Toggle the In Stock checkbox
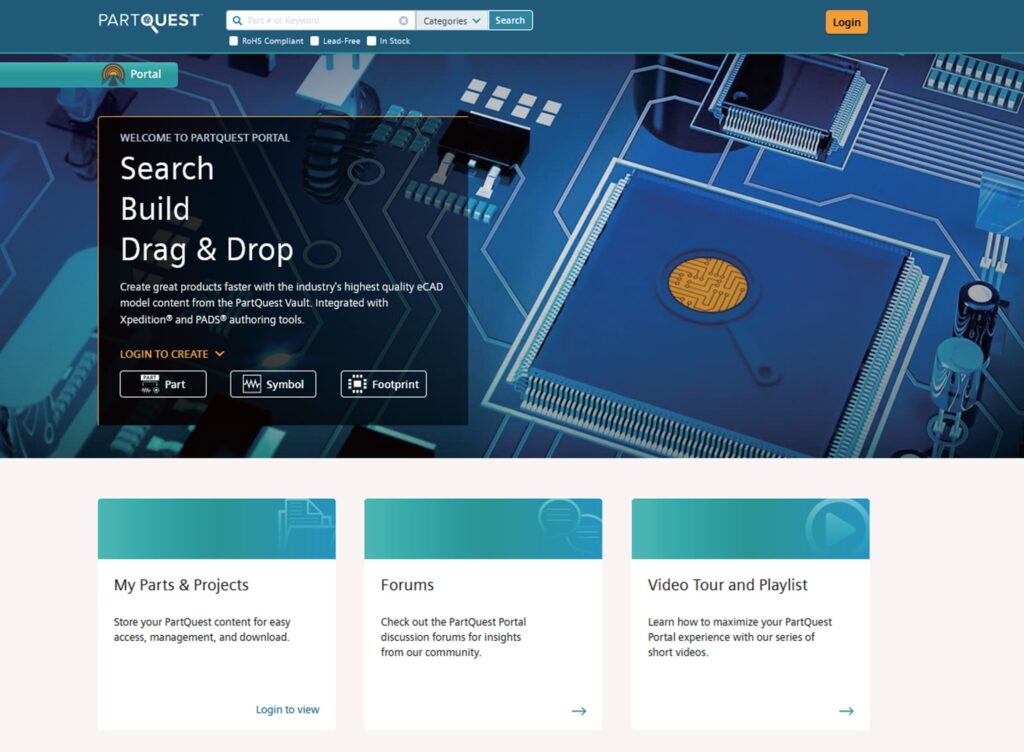This screenshot has width=1024, height=752. pos(372,41)
